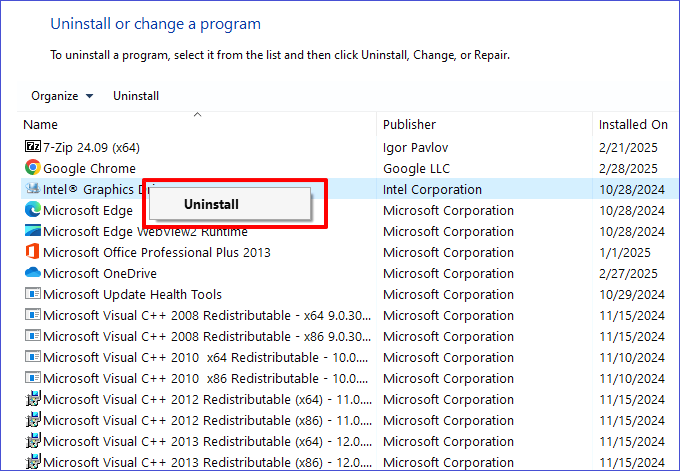Image resolution: width=680 pixels, height=471 pixels.
Task: Click the 7-Zip program icon
Action: (33, 147)
